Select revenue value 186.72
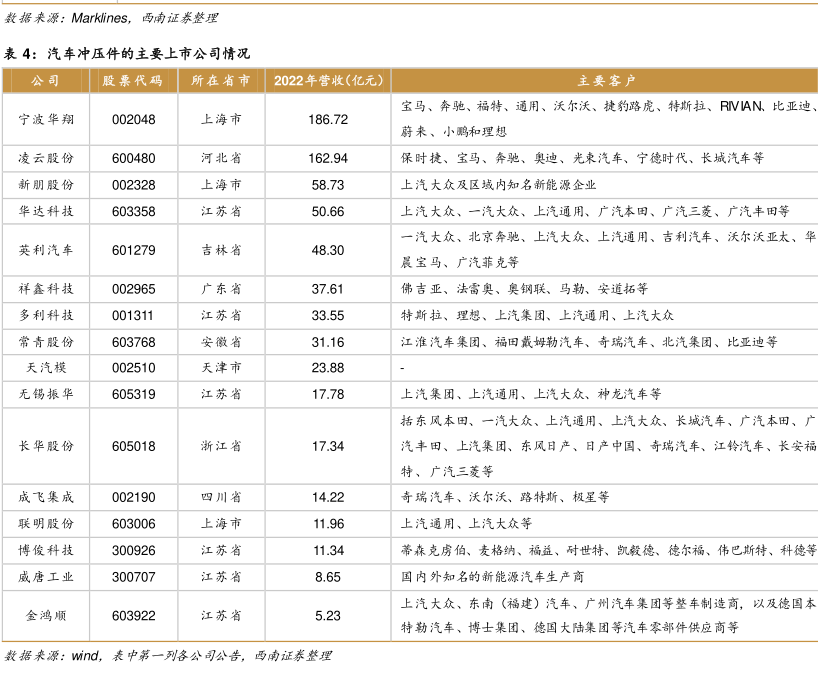The height and width of the screenshot is (678, 818). tap(327, 119)
